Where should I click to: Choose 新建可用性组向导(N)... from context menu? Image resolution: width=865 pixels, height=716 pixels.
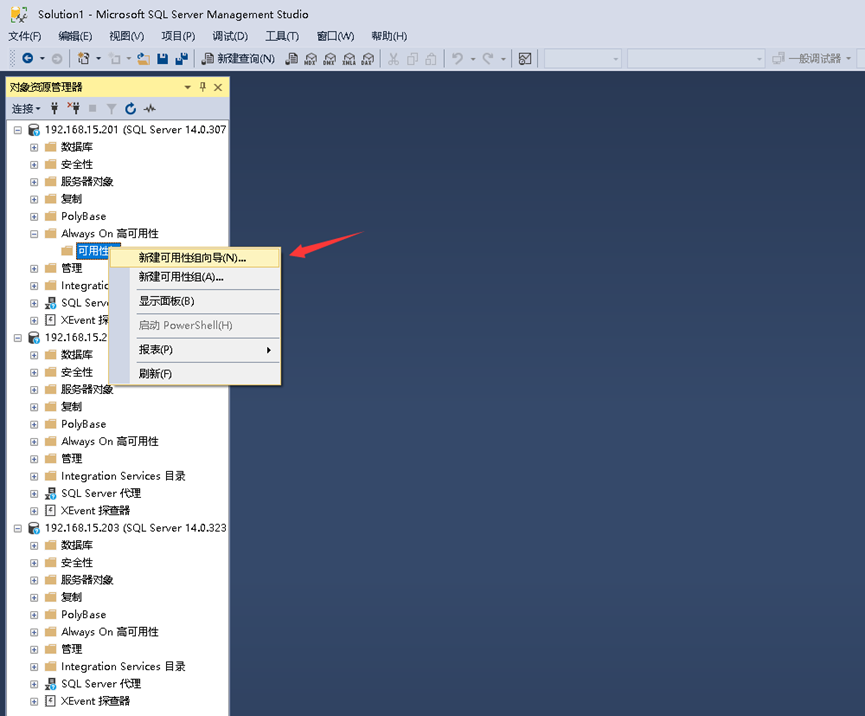[195, 258]
